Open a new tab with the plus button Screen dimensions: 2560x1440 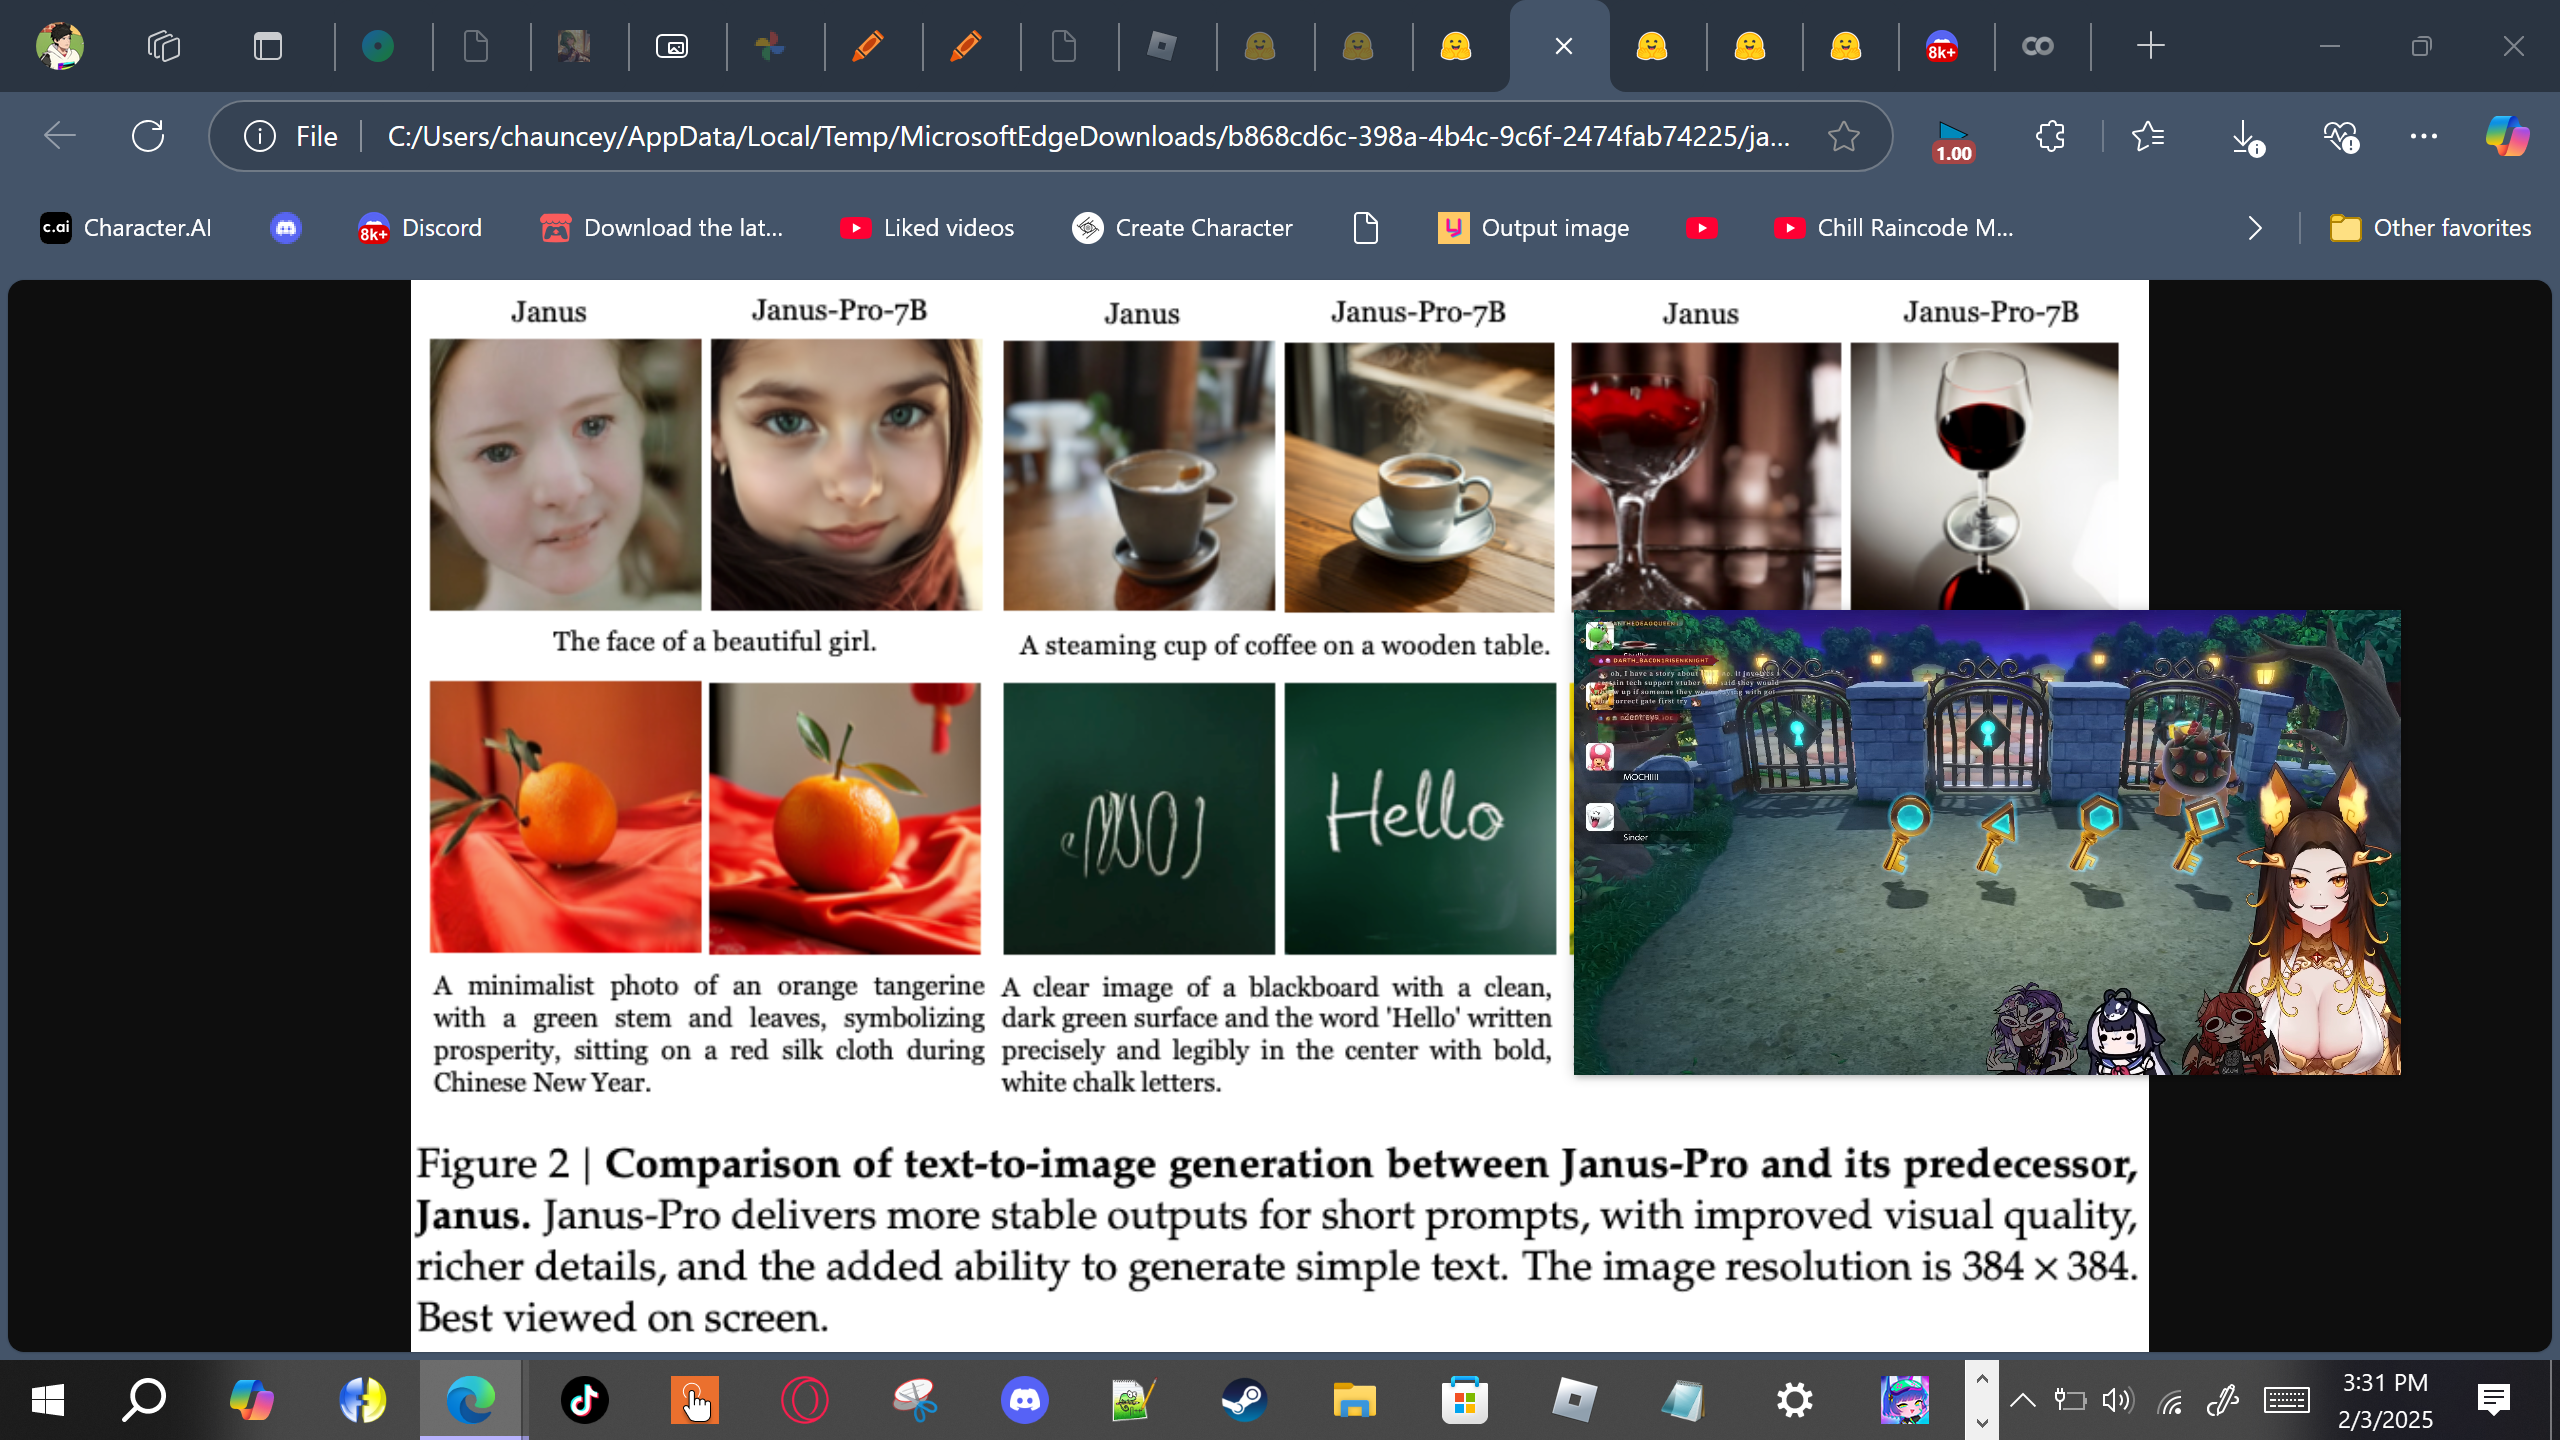point(2150,46)
